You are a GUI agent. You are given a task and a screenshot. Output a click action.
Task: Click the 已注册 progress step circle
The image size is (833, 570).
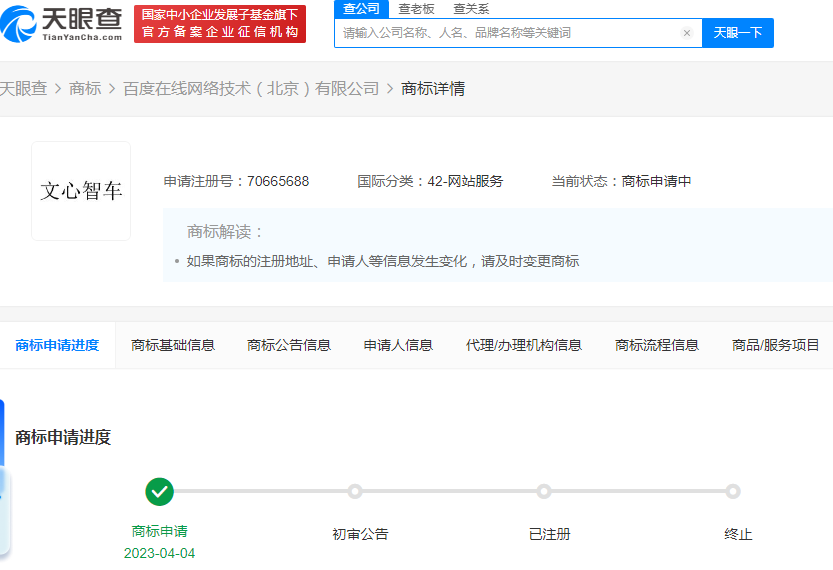click(543, 491)
